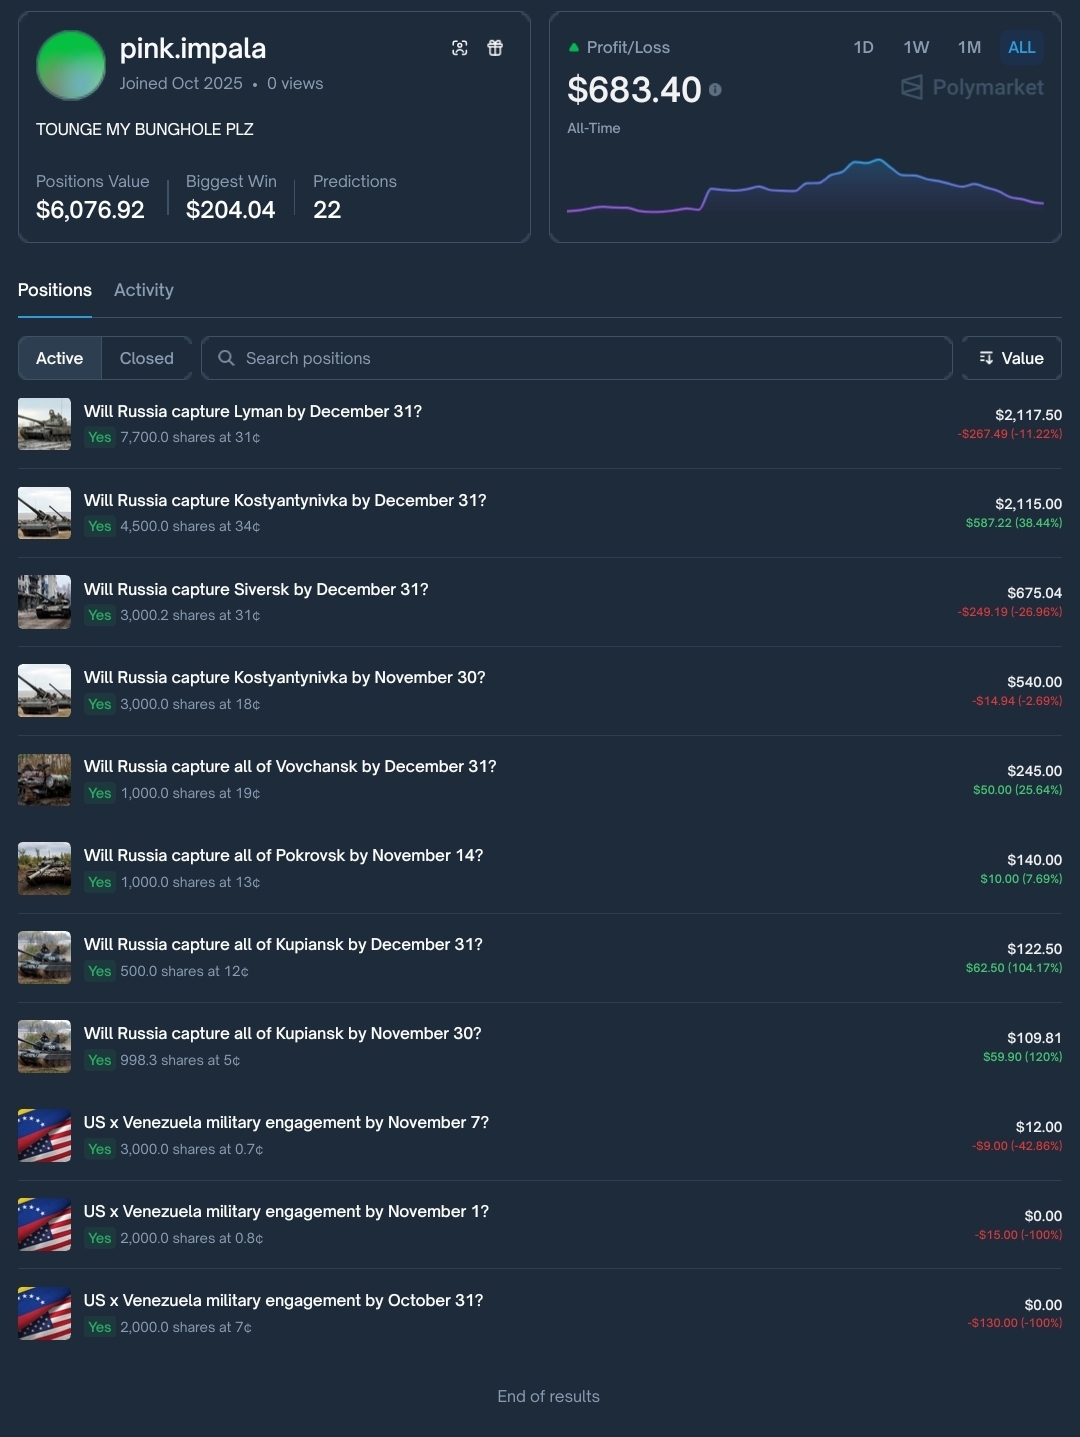Click '998.3 shares at 5¢' text
Image resolution: width=1080 pixels, height=1437 pixels.
[x=180, y=1060]
